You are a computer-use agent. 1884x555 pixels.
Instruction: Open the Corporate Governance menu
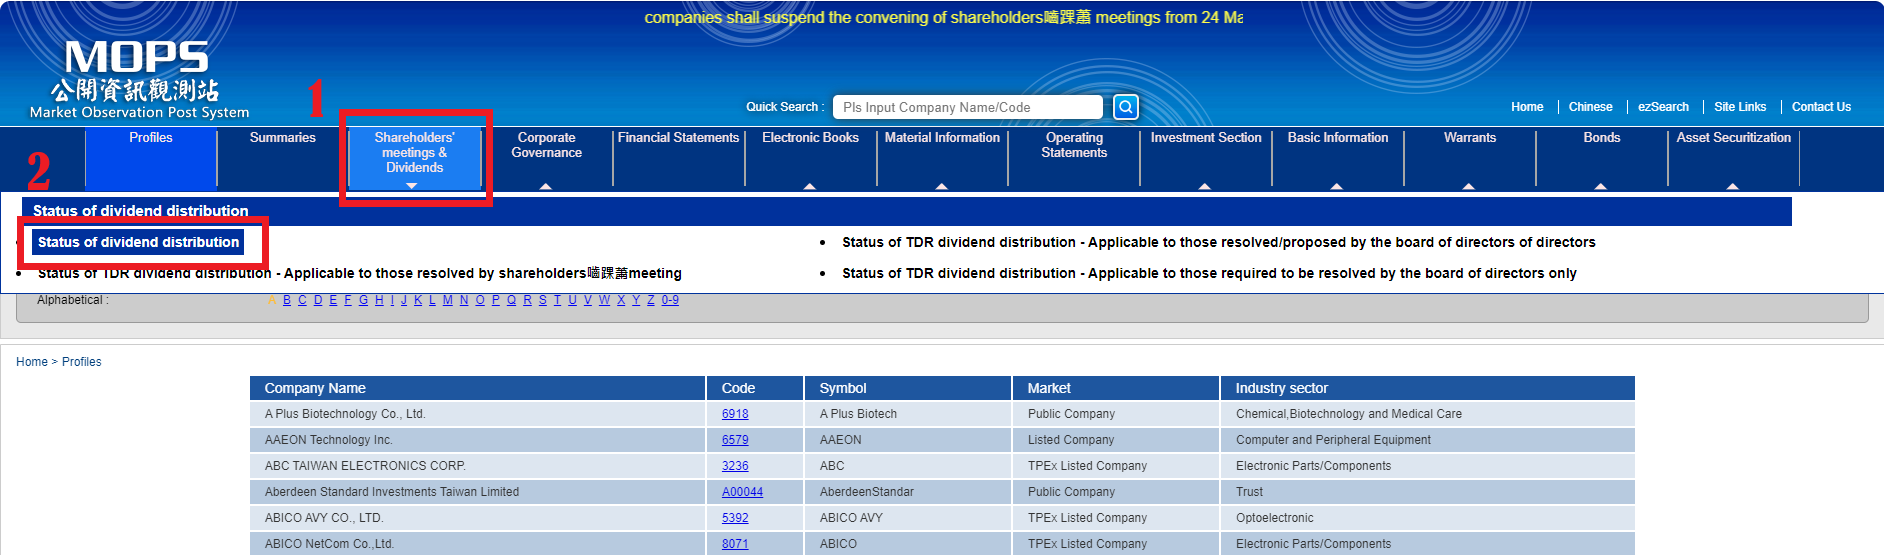546,145
